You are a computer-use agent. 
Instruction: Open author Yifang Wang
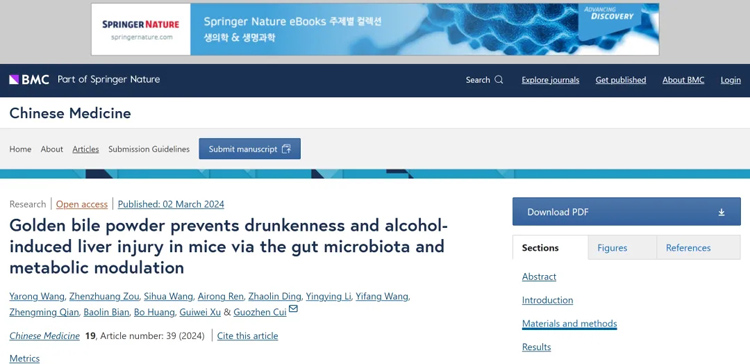pos(382,297)
